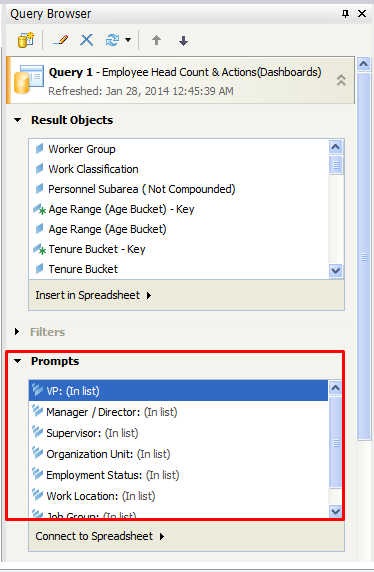Collapse Query 1 using double chevron
This screenshot has height=572, width=374.
click(341, 80)
